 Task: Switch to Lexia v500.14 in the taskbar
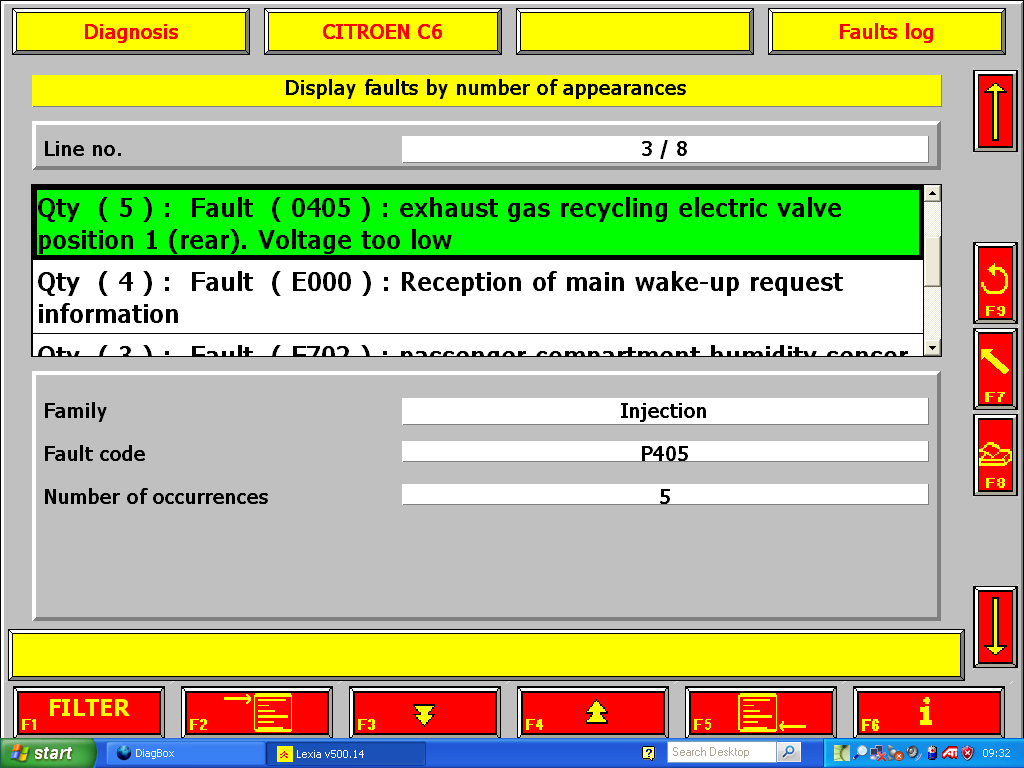(x=346, y=753)
